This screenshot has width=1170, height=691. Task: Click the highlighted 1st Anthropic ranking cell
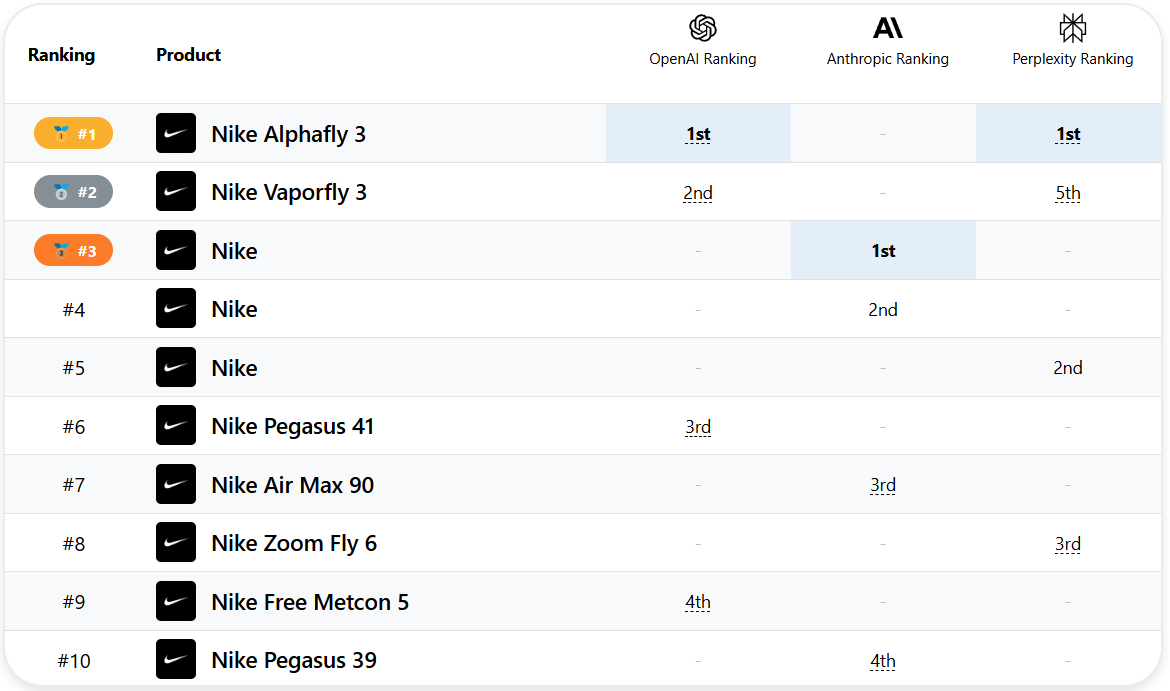[x=883, y=251]
